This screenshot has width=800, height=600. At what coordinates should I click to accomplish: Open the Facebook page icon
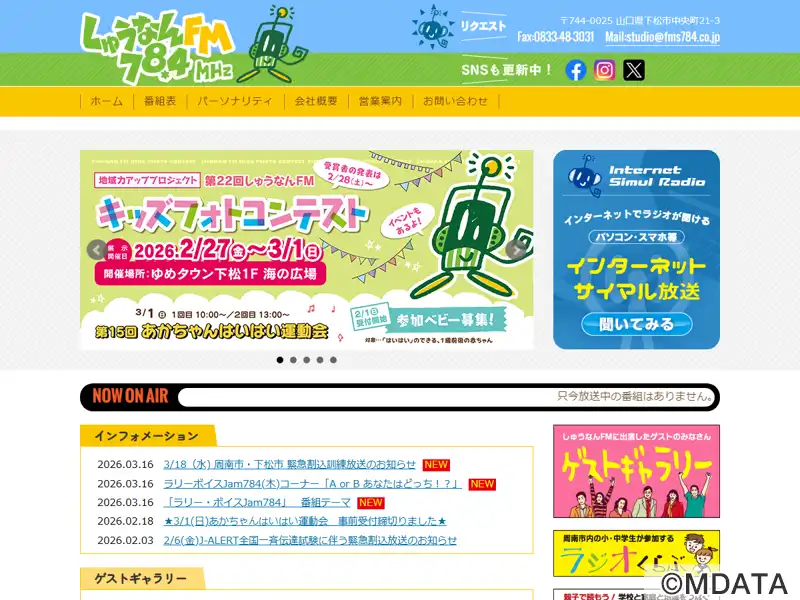click(x=576, y=70)
